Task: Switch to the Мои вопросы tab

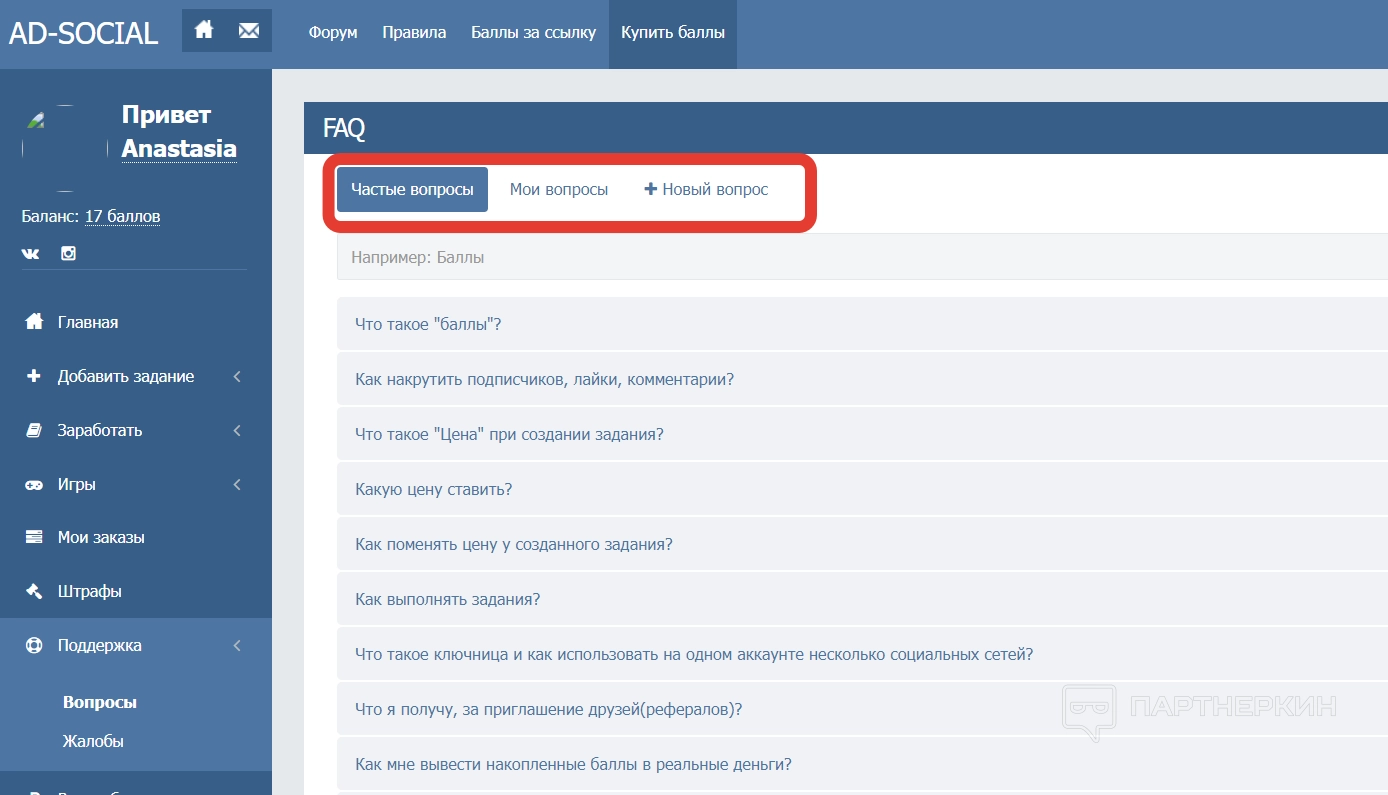Action: pos(559,189)
